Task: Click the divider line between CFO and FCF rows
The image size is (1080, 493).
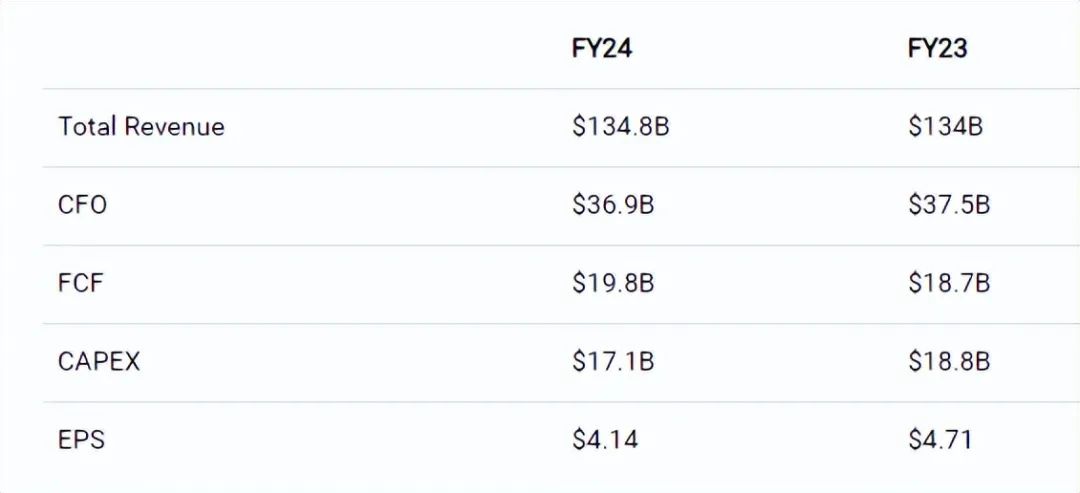Action: pos(540,245)
